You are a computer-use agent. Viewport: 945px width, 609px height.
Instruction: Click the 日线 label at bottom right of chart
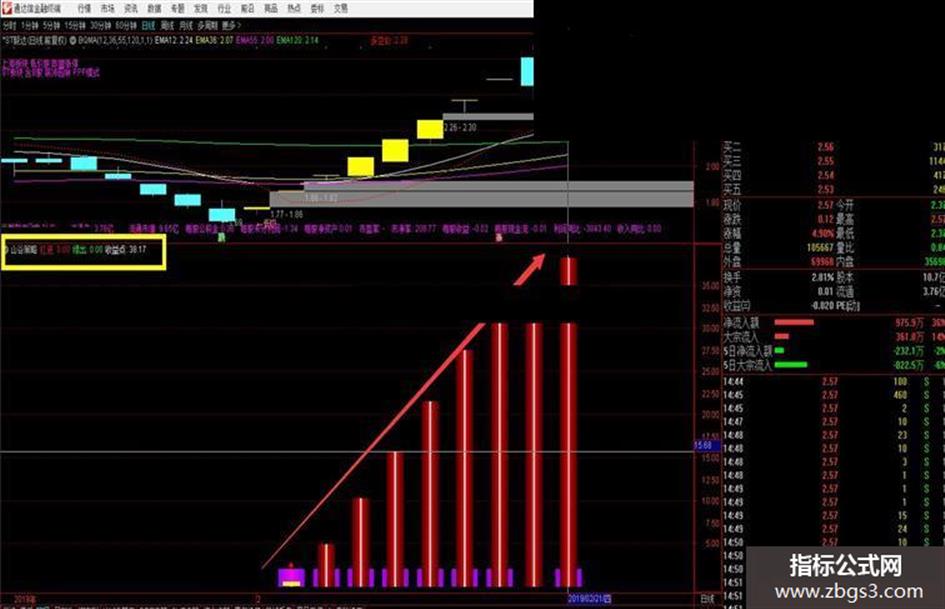point(708,599)
